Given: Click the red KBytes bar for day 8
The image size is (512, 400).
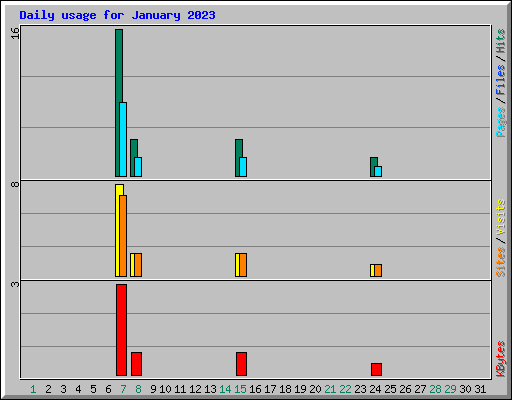Looking at the screenshot, I should pos(136,364).
